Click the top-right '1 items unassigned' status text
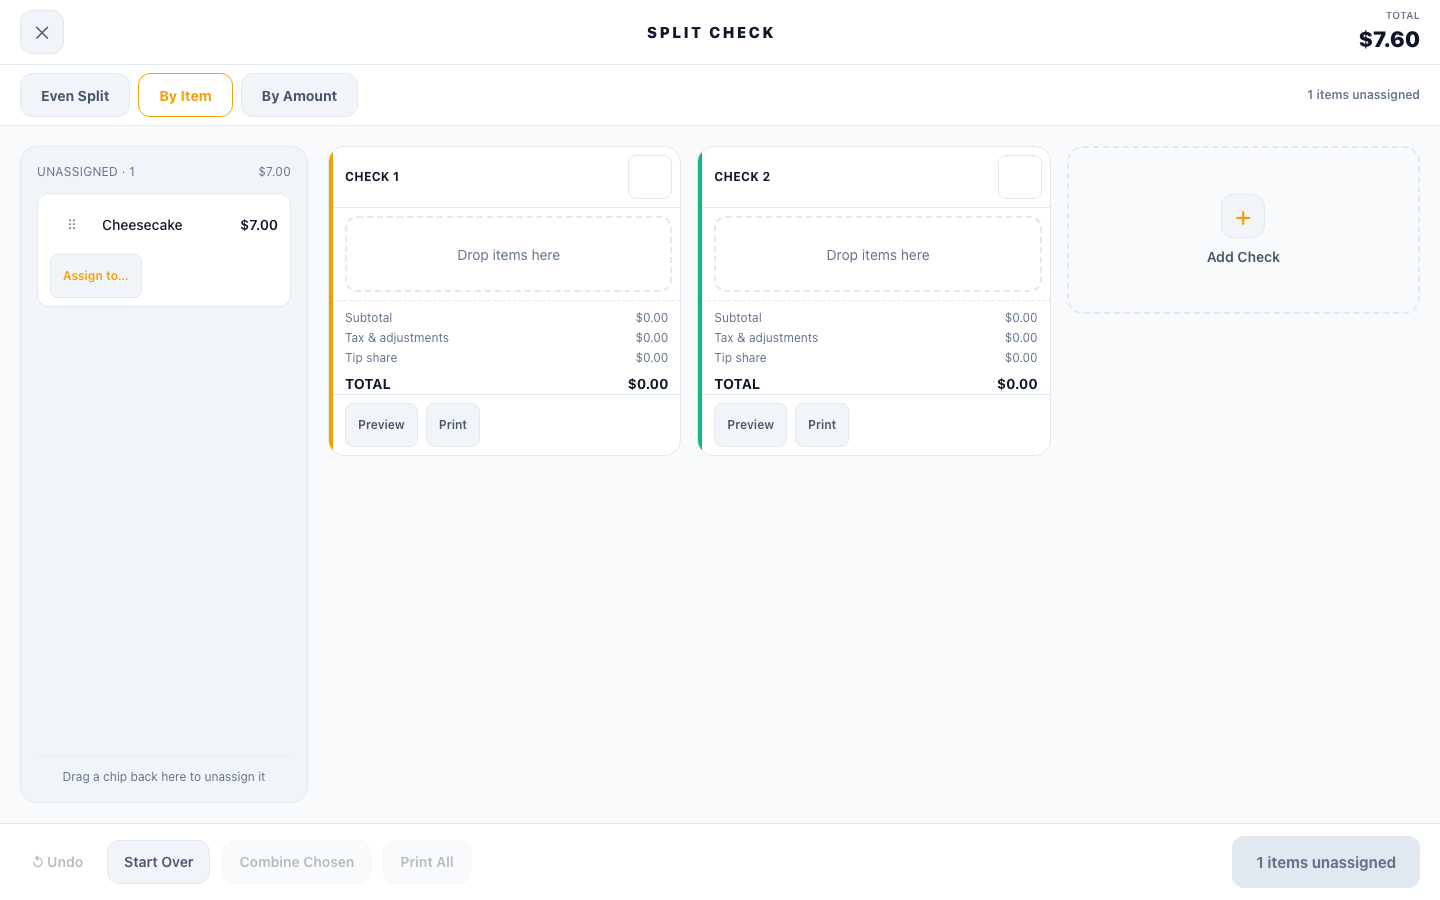Image resolution: width=1440 pixels, height=900 pixels. coord(1363,95)
